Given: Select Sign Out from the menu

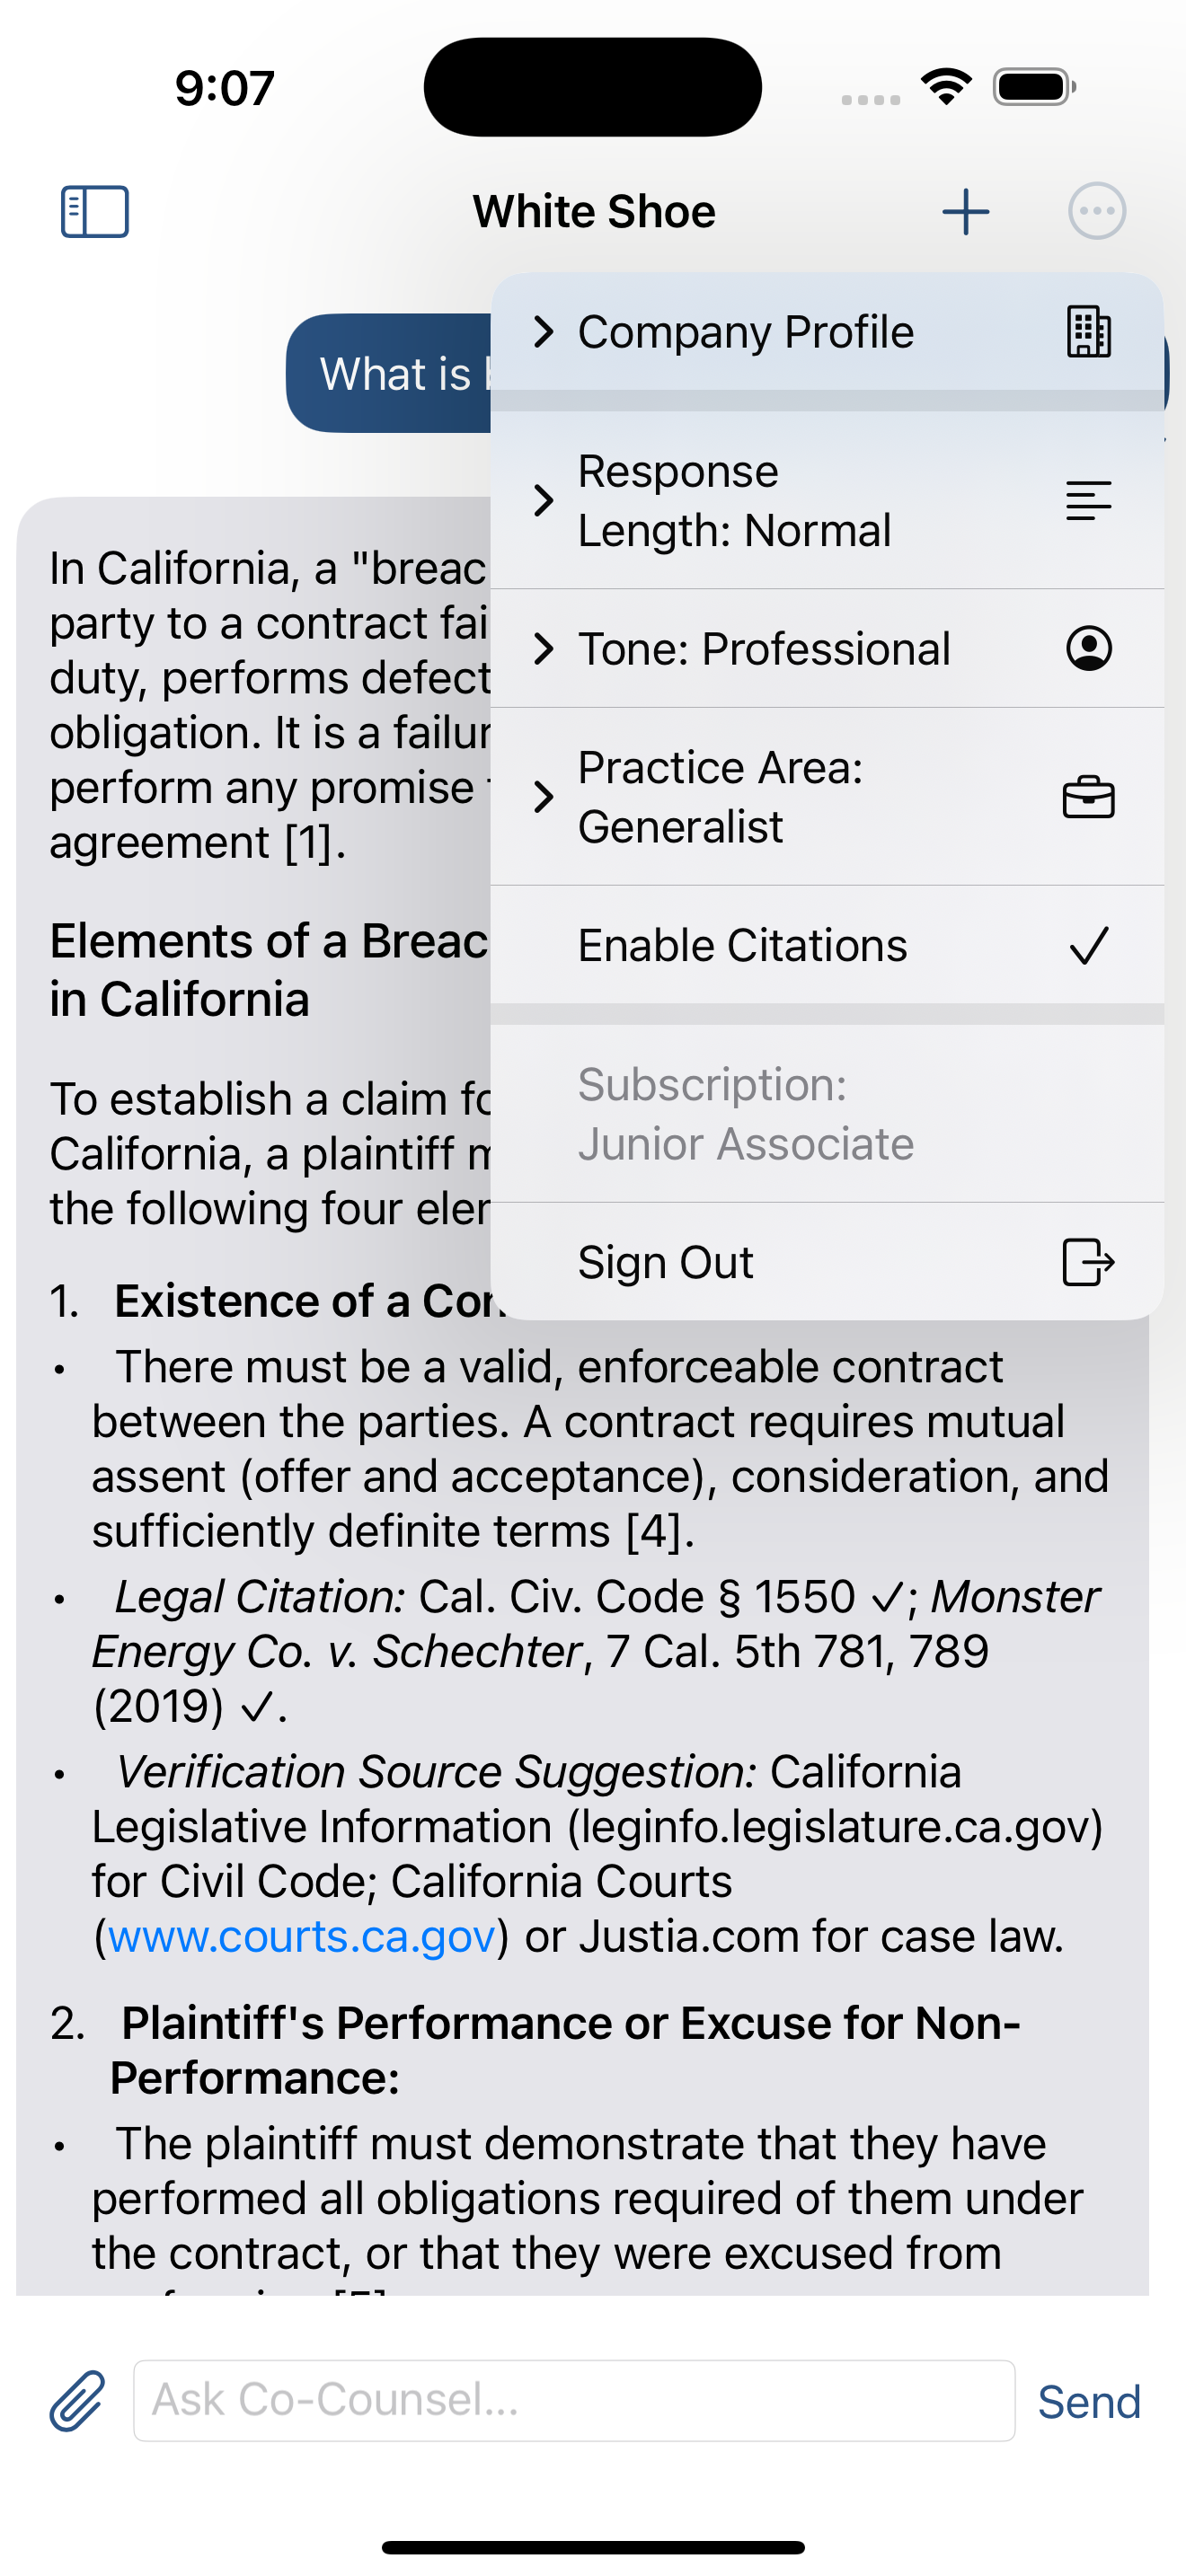Looking at the screenshot, I should click(x=666, y=1262).
